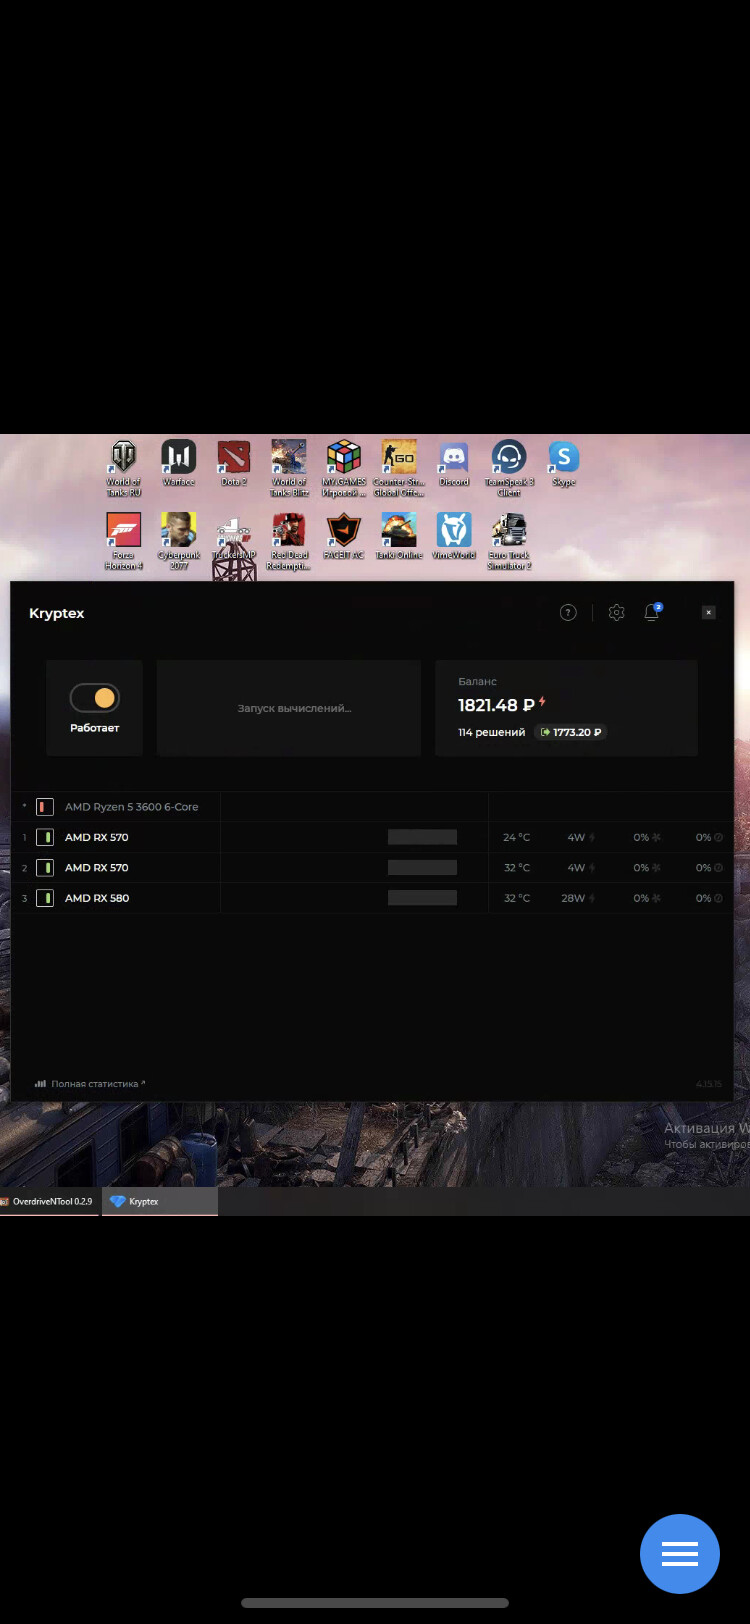Click the 1821.48 ₽ balance amount

pyautogui.click(x=496, y=705)
